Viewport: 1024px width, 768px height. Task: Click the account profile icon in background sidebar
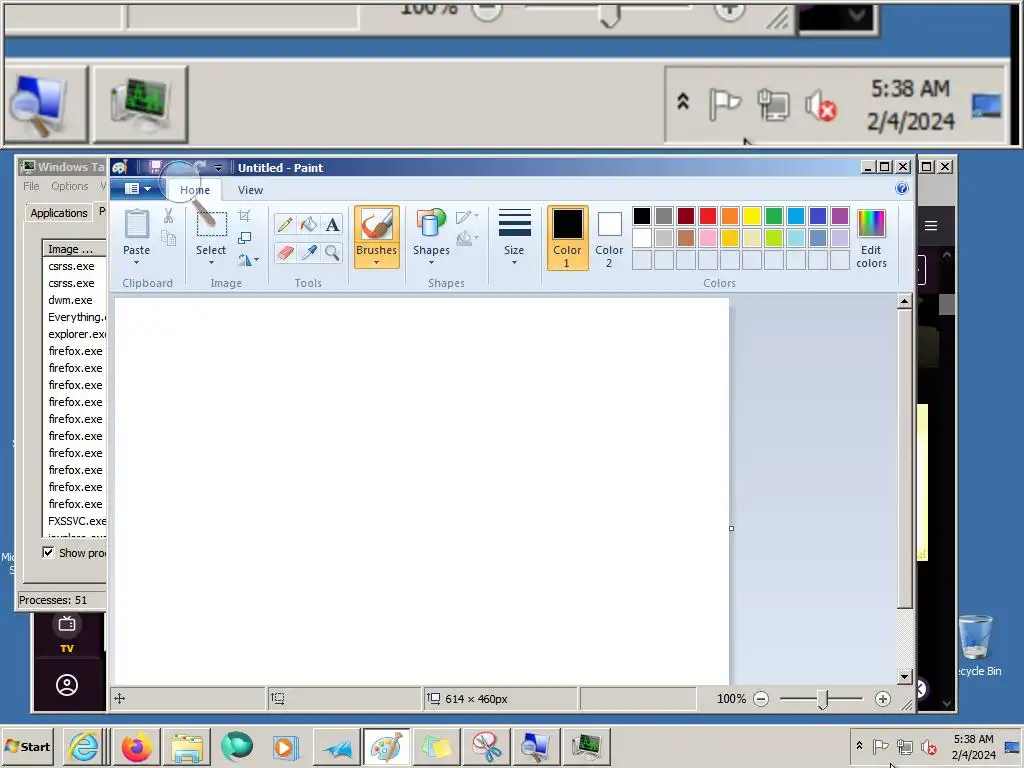(67, 685)
